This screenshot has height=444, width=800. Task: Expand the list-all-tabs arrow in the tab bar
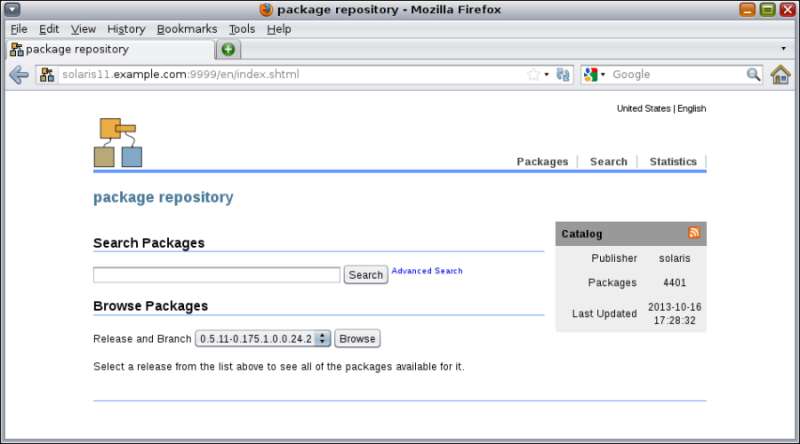[783, 48]
